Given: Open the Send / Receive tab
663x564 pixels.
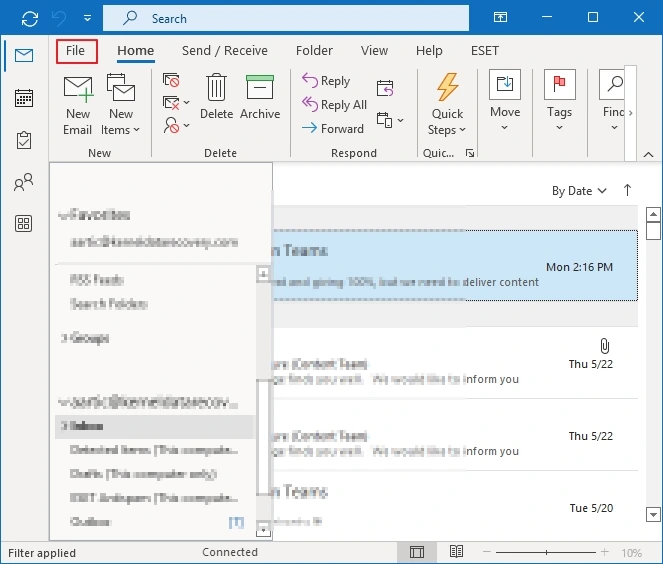Looking at the screenshot, I should coord(225,51).
